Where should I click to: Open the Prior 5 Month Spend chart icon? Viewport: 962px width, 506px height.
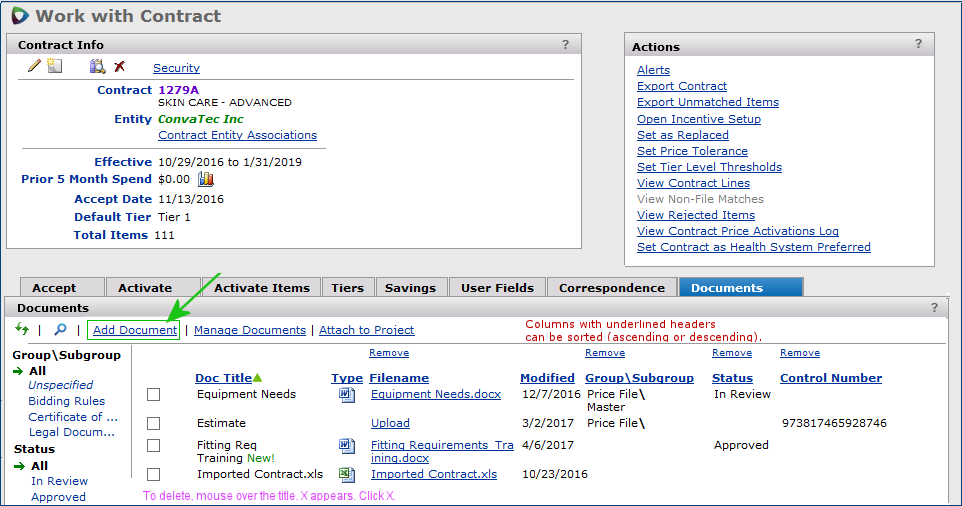[x=206, y=179]
